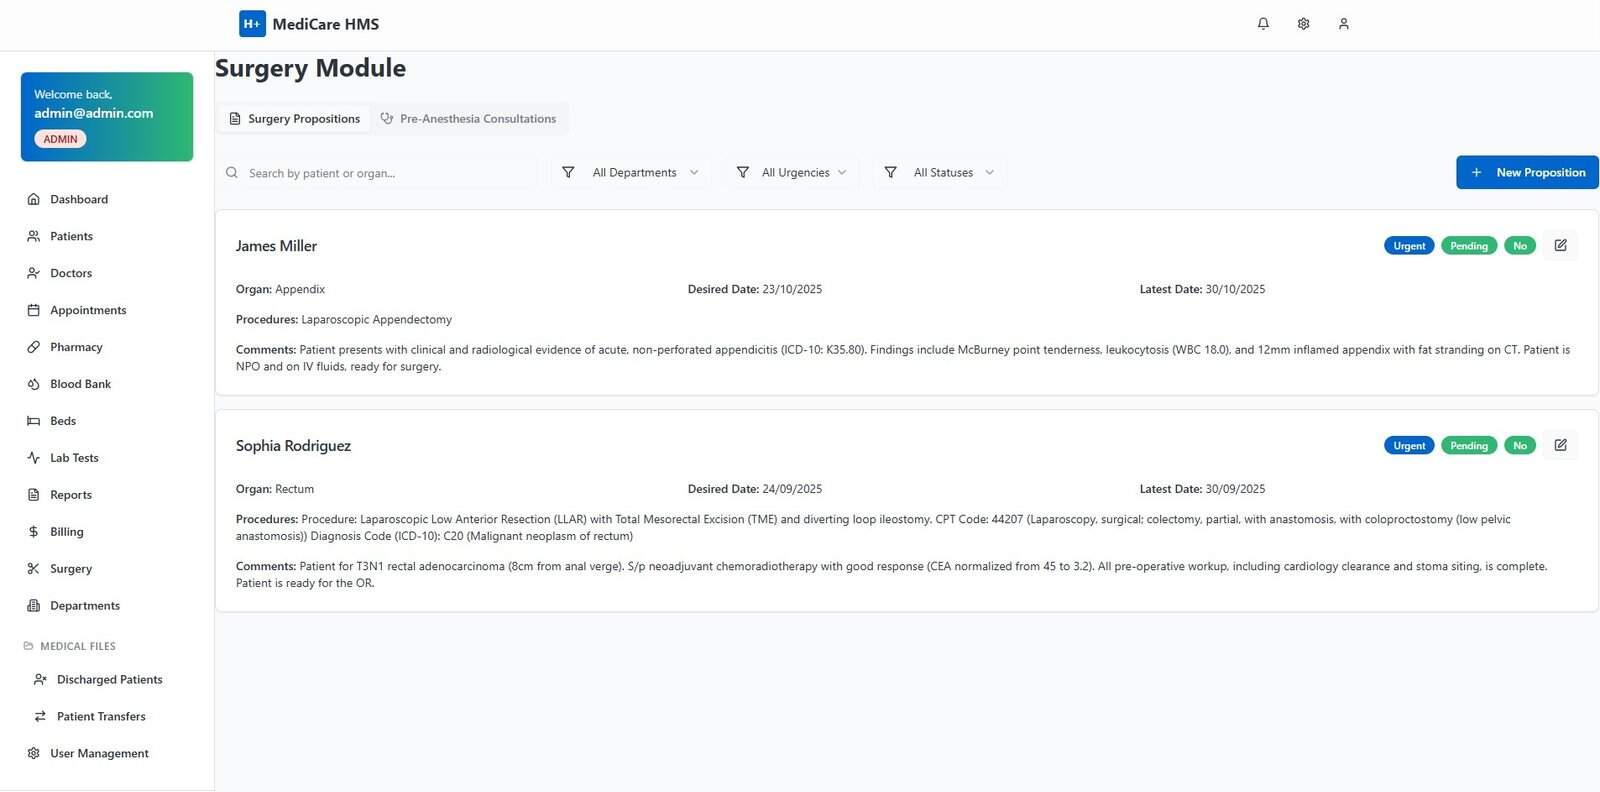
Task: Expand the All Departments filter
Action: [x=631, y=172]
